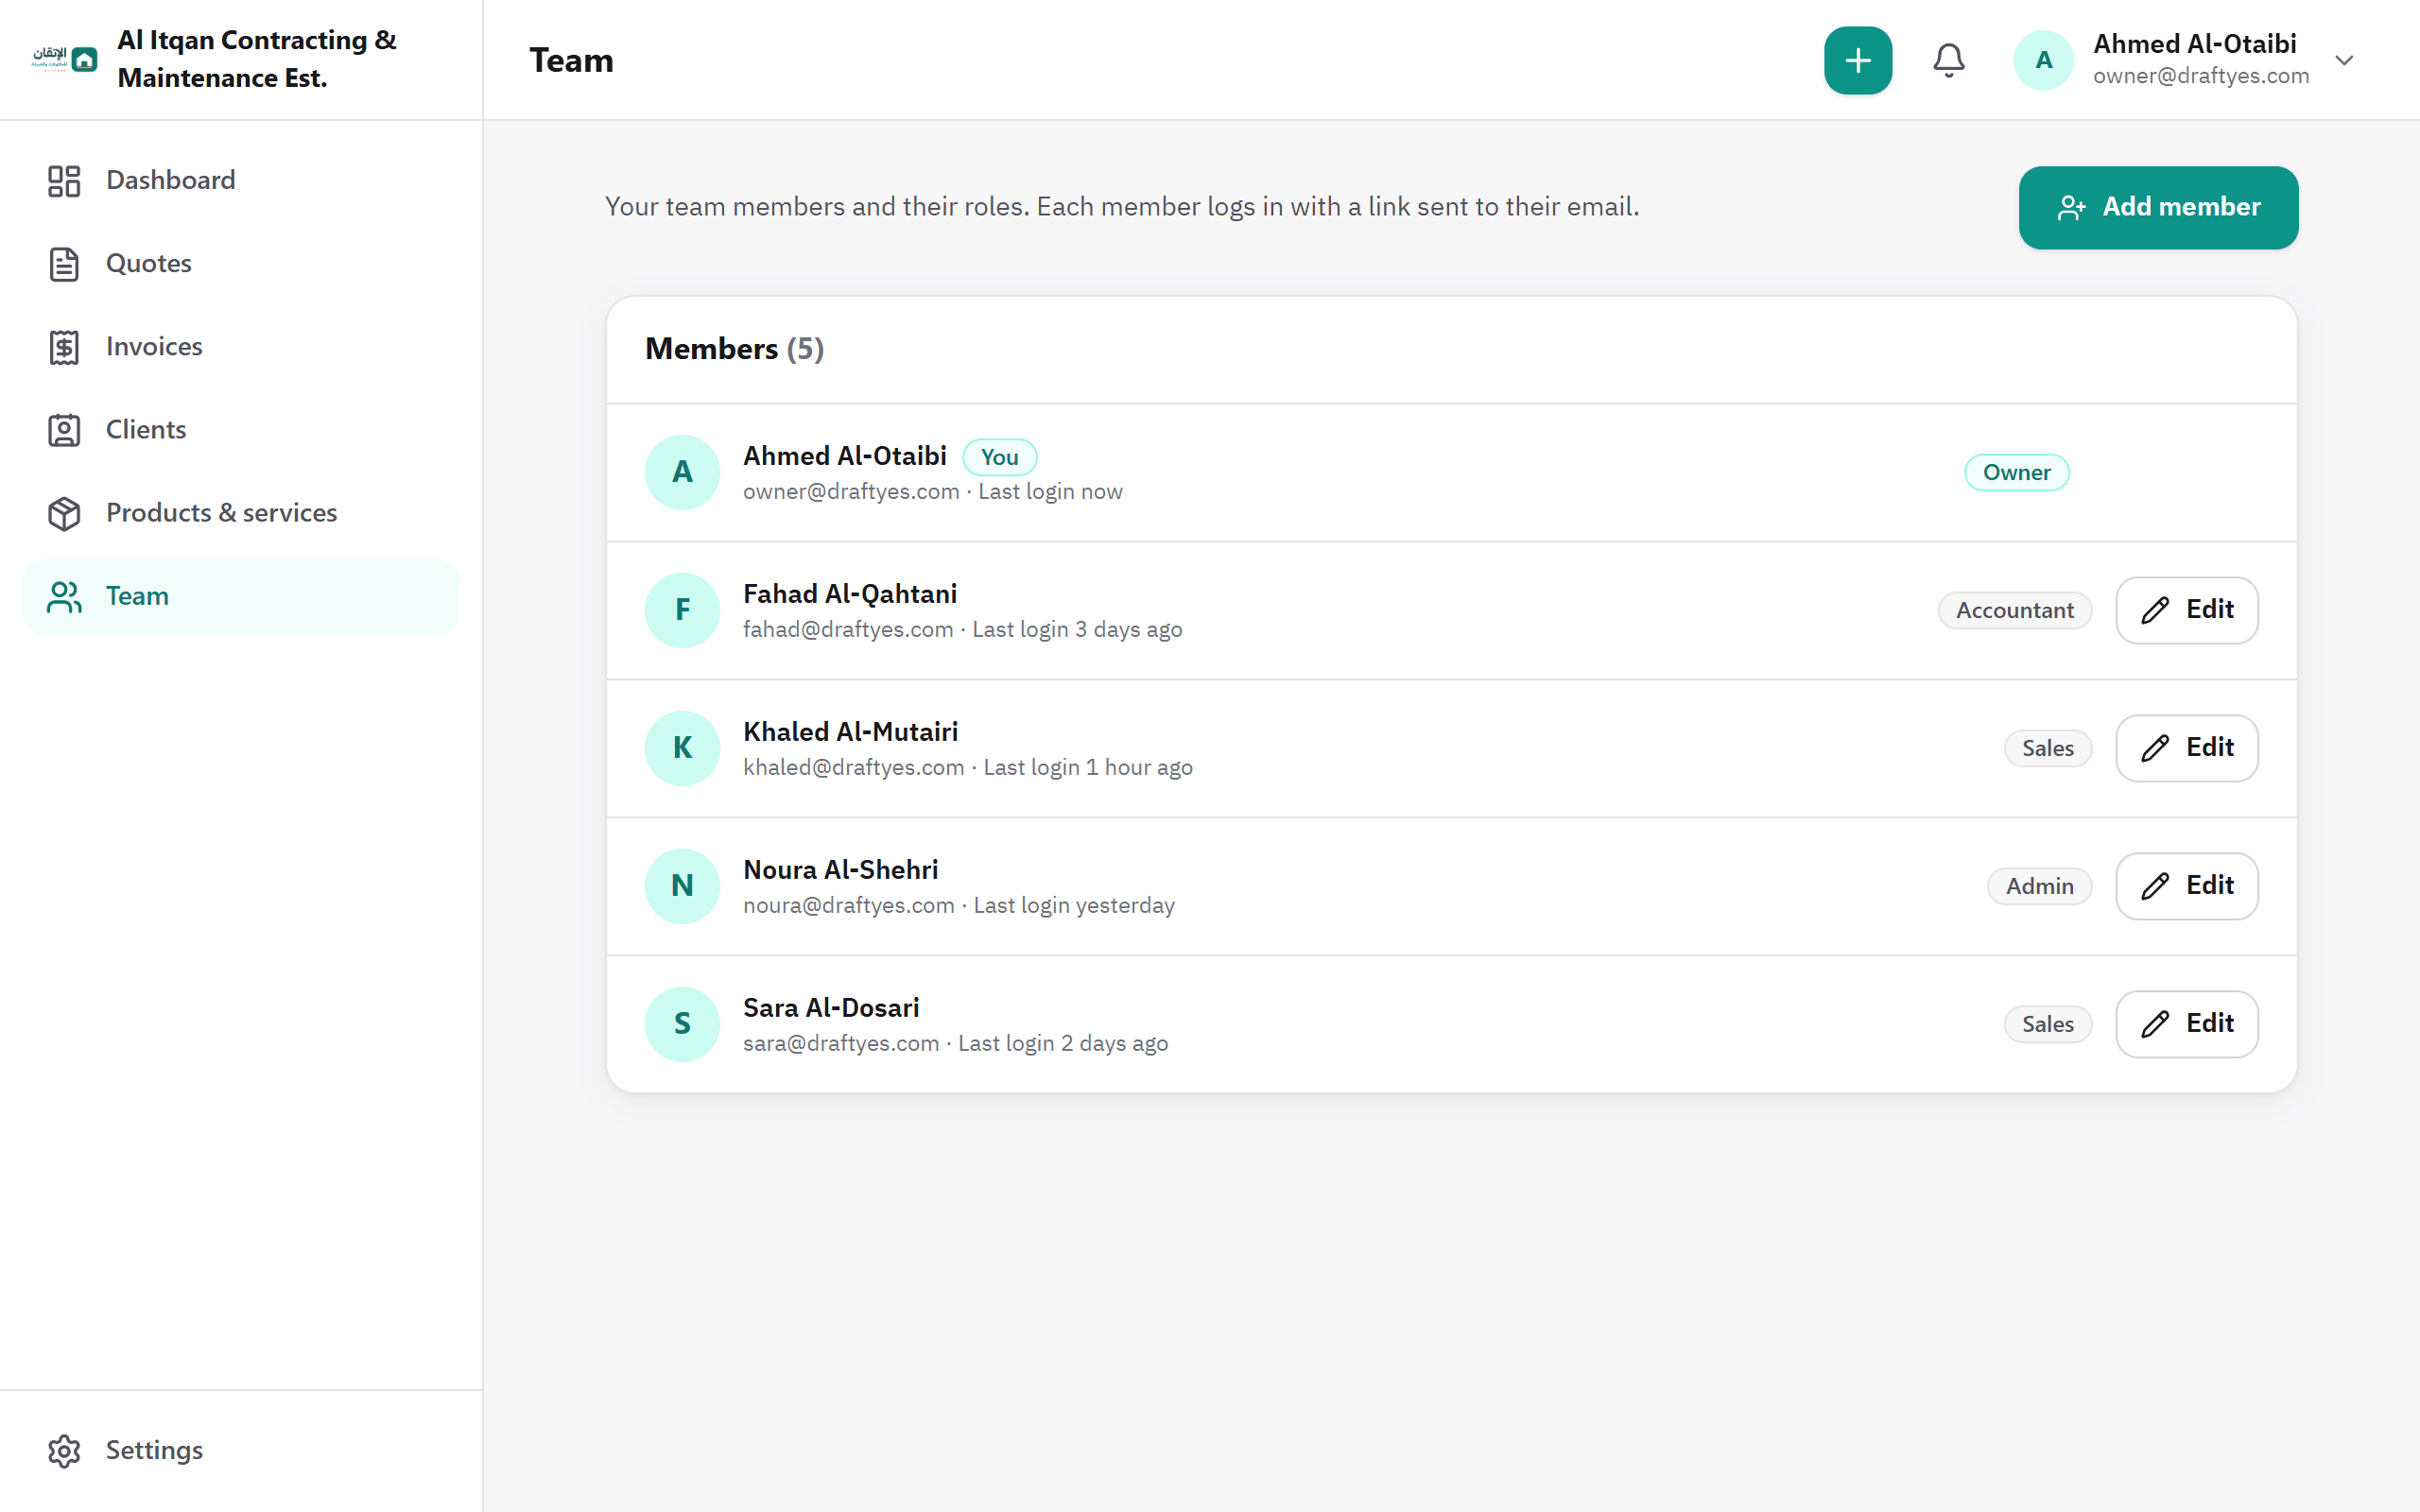
Task: Click Khaled's K avatar circle
Action: click(682, 748)
